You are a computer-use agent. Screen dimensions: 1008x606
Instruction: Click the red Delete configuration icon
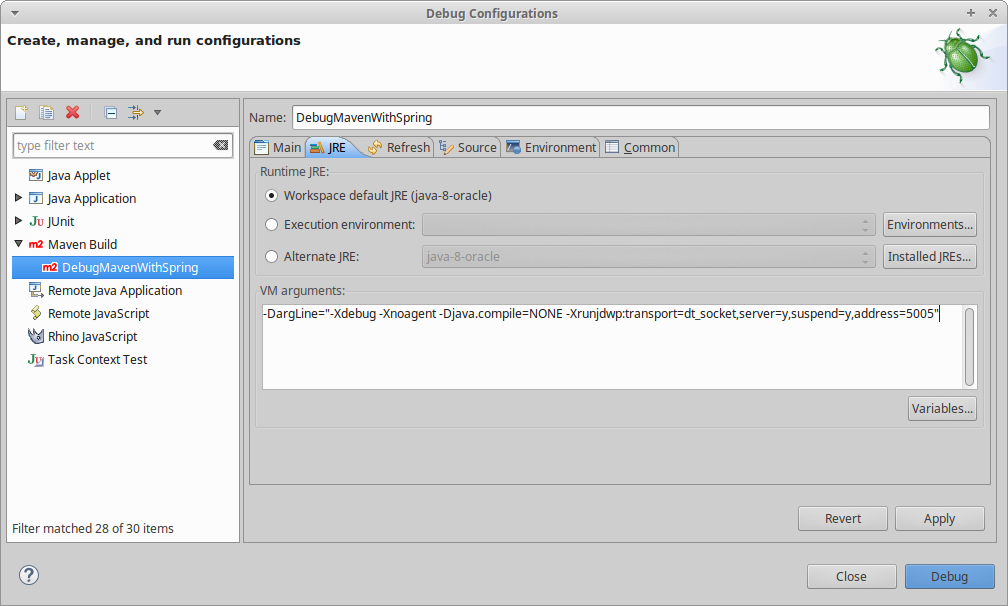pyautogui.click(x=72, y=113)
